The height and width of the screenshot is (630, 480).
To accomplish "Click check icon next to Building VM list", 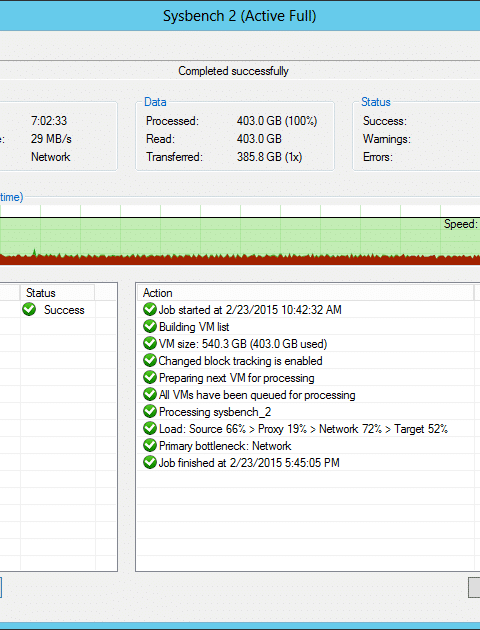I will [x=150, y=326].
